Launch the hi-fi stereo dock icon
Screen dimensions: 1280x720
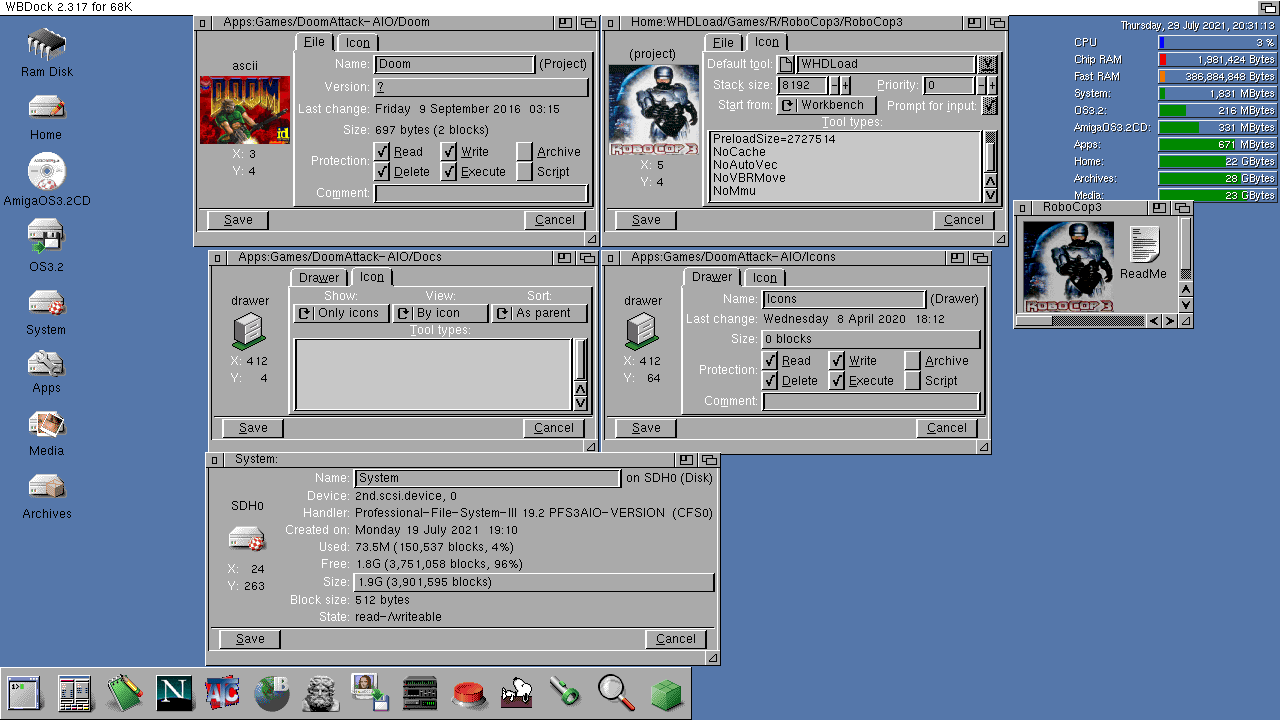pyautogui.click(x=420, y=693)
